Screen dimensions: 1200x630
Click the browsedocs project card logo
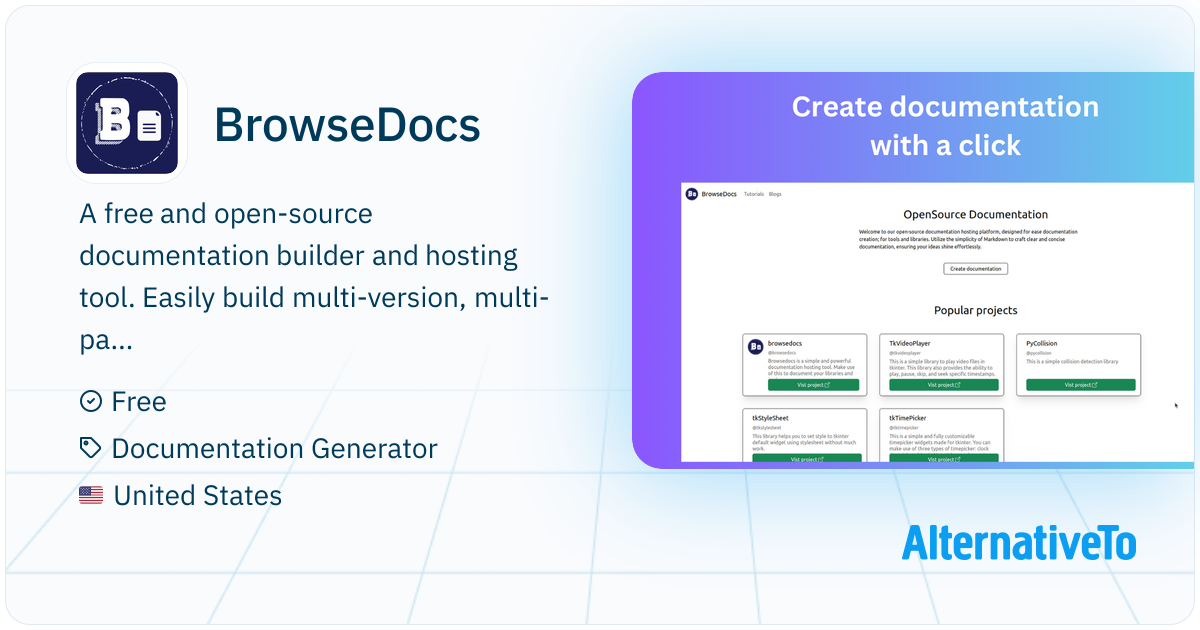[x=756, y=347]
